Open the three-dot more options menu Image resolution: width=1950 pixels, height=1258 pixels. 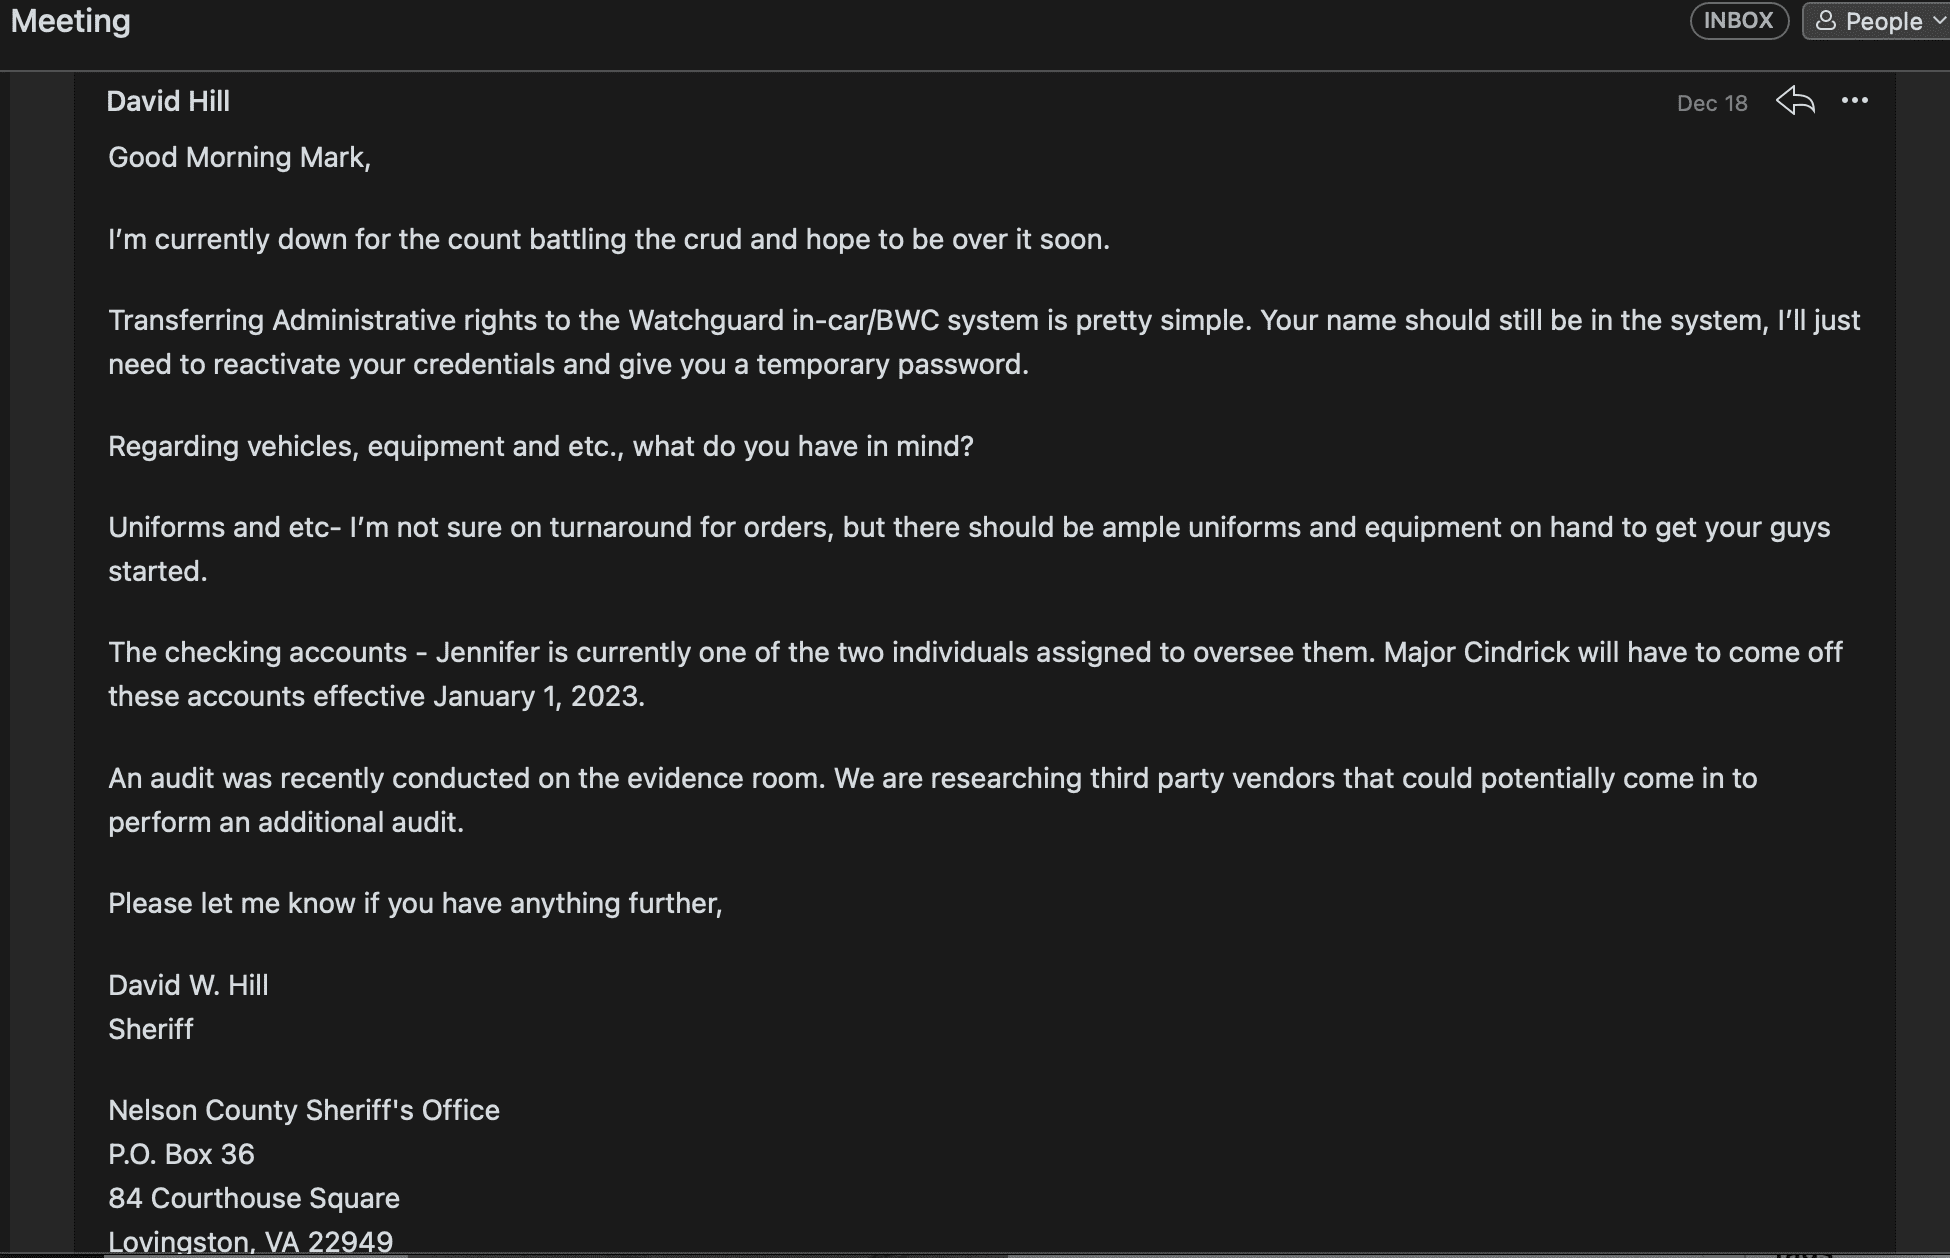[x=1854, y=101]
